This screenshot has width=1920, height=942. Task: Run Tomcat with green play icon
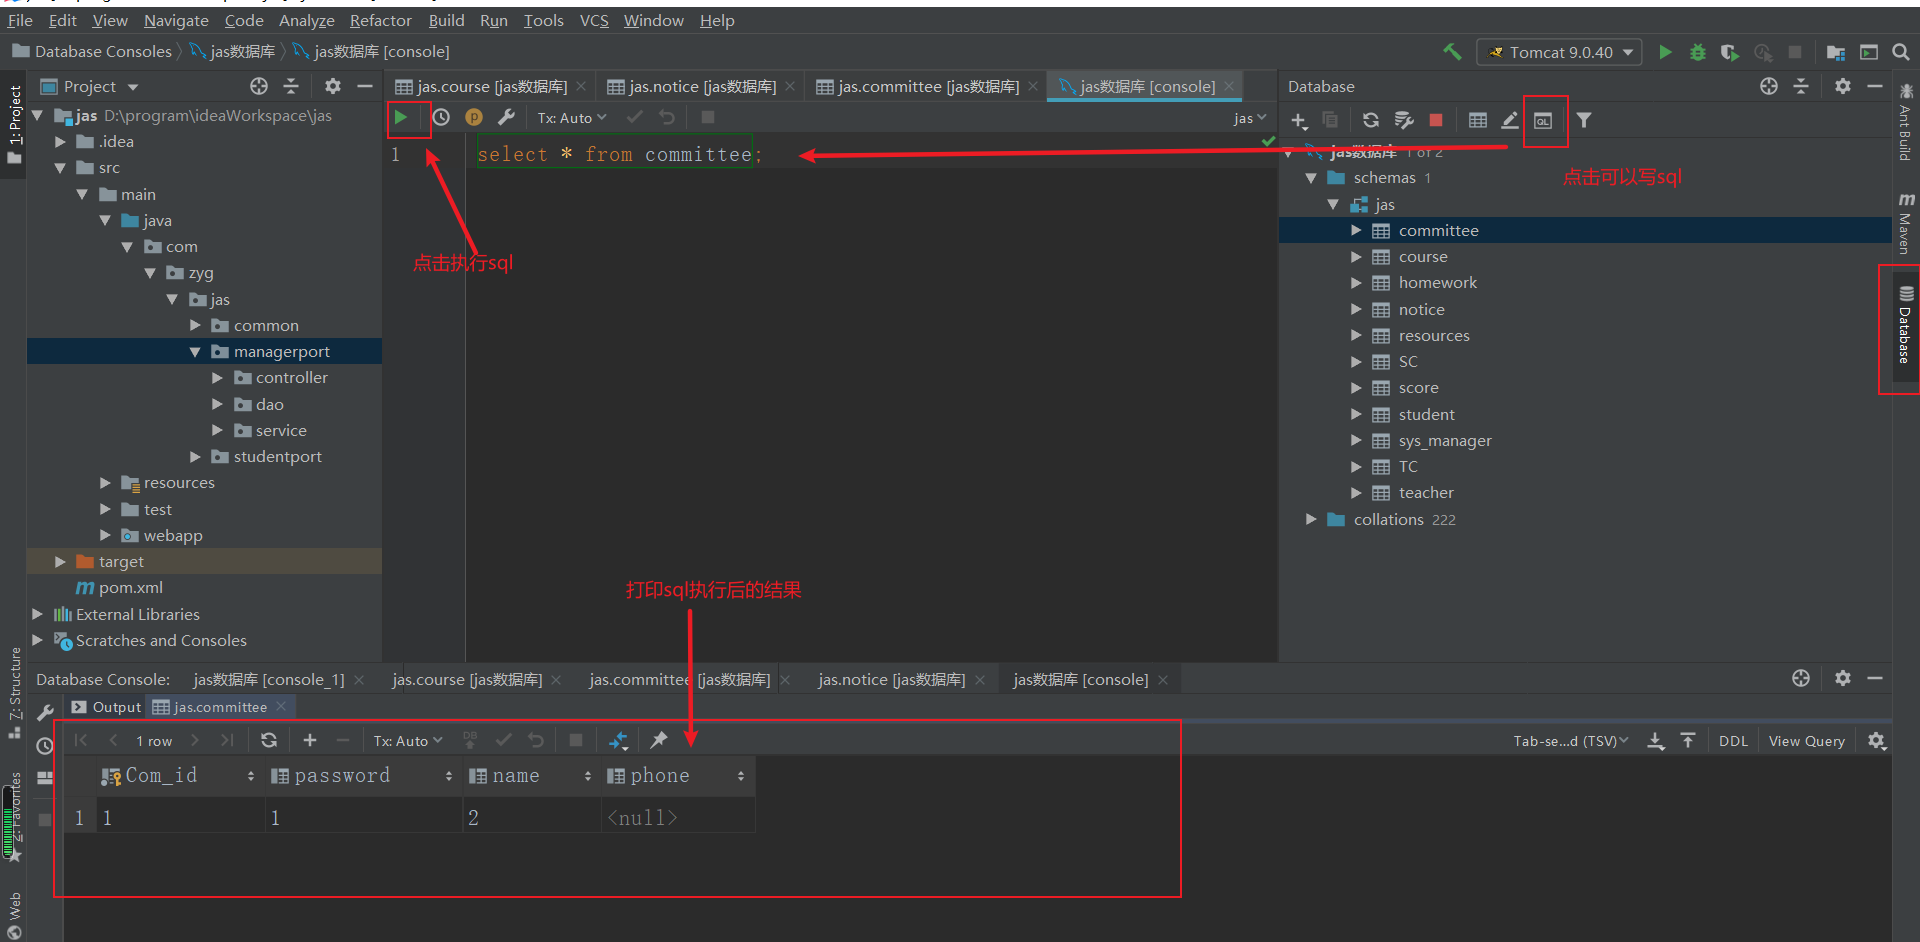1665,52
